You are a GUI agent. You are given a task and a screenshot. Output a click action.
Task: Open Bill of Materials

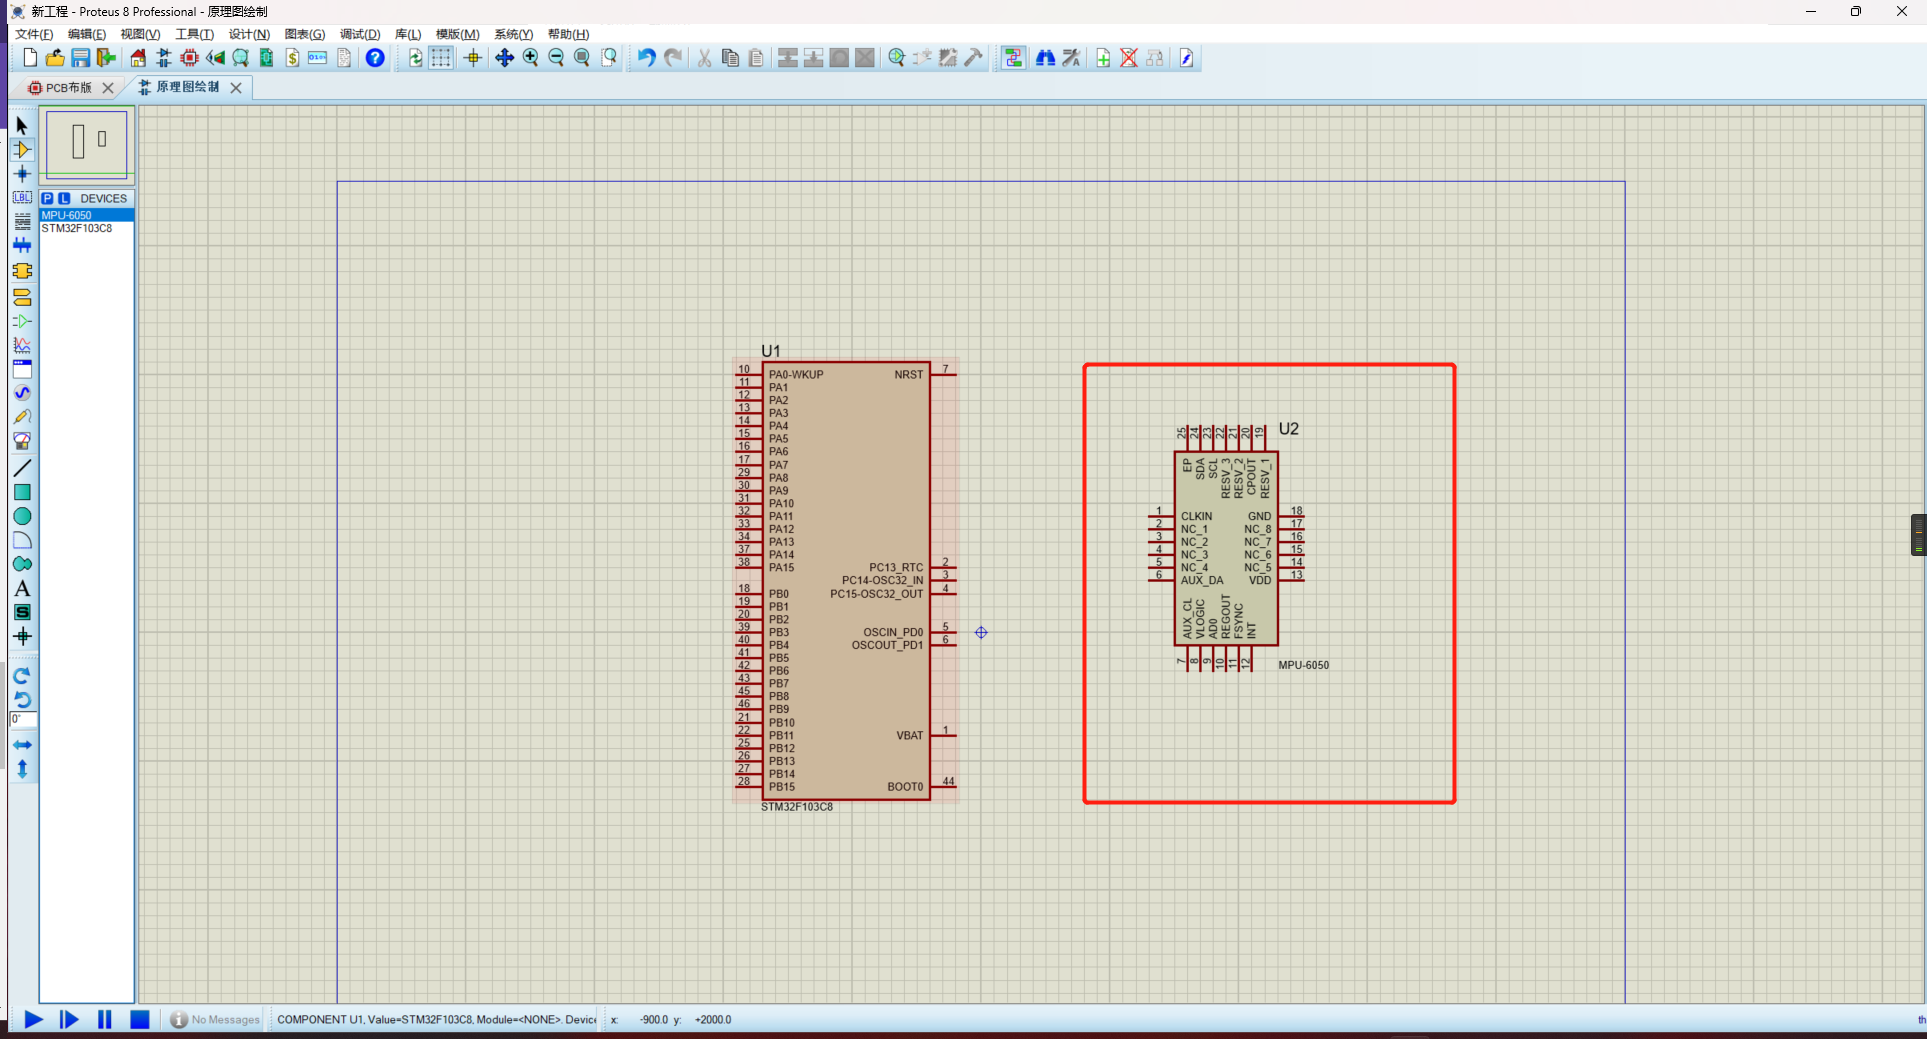[x=292, y=58]
